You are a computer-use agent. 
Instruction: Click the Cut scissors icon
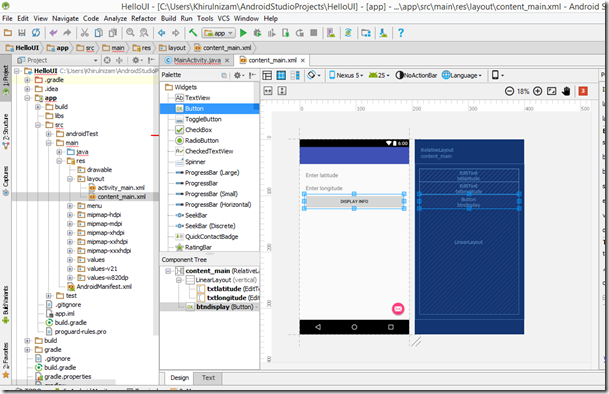pos(84,33)
